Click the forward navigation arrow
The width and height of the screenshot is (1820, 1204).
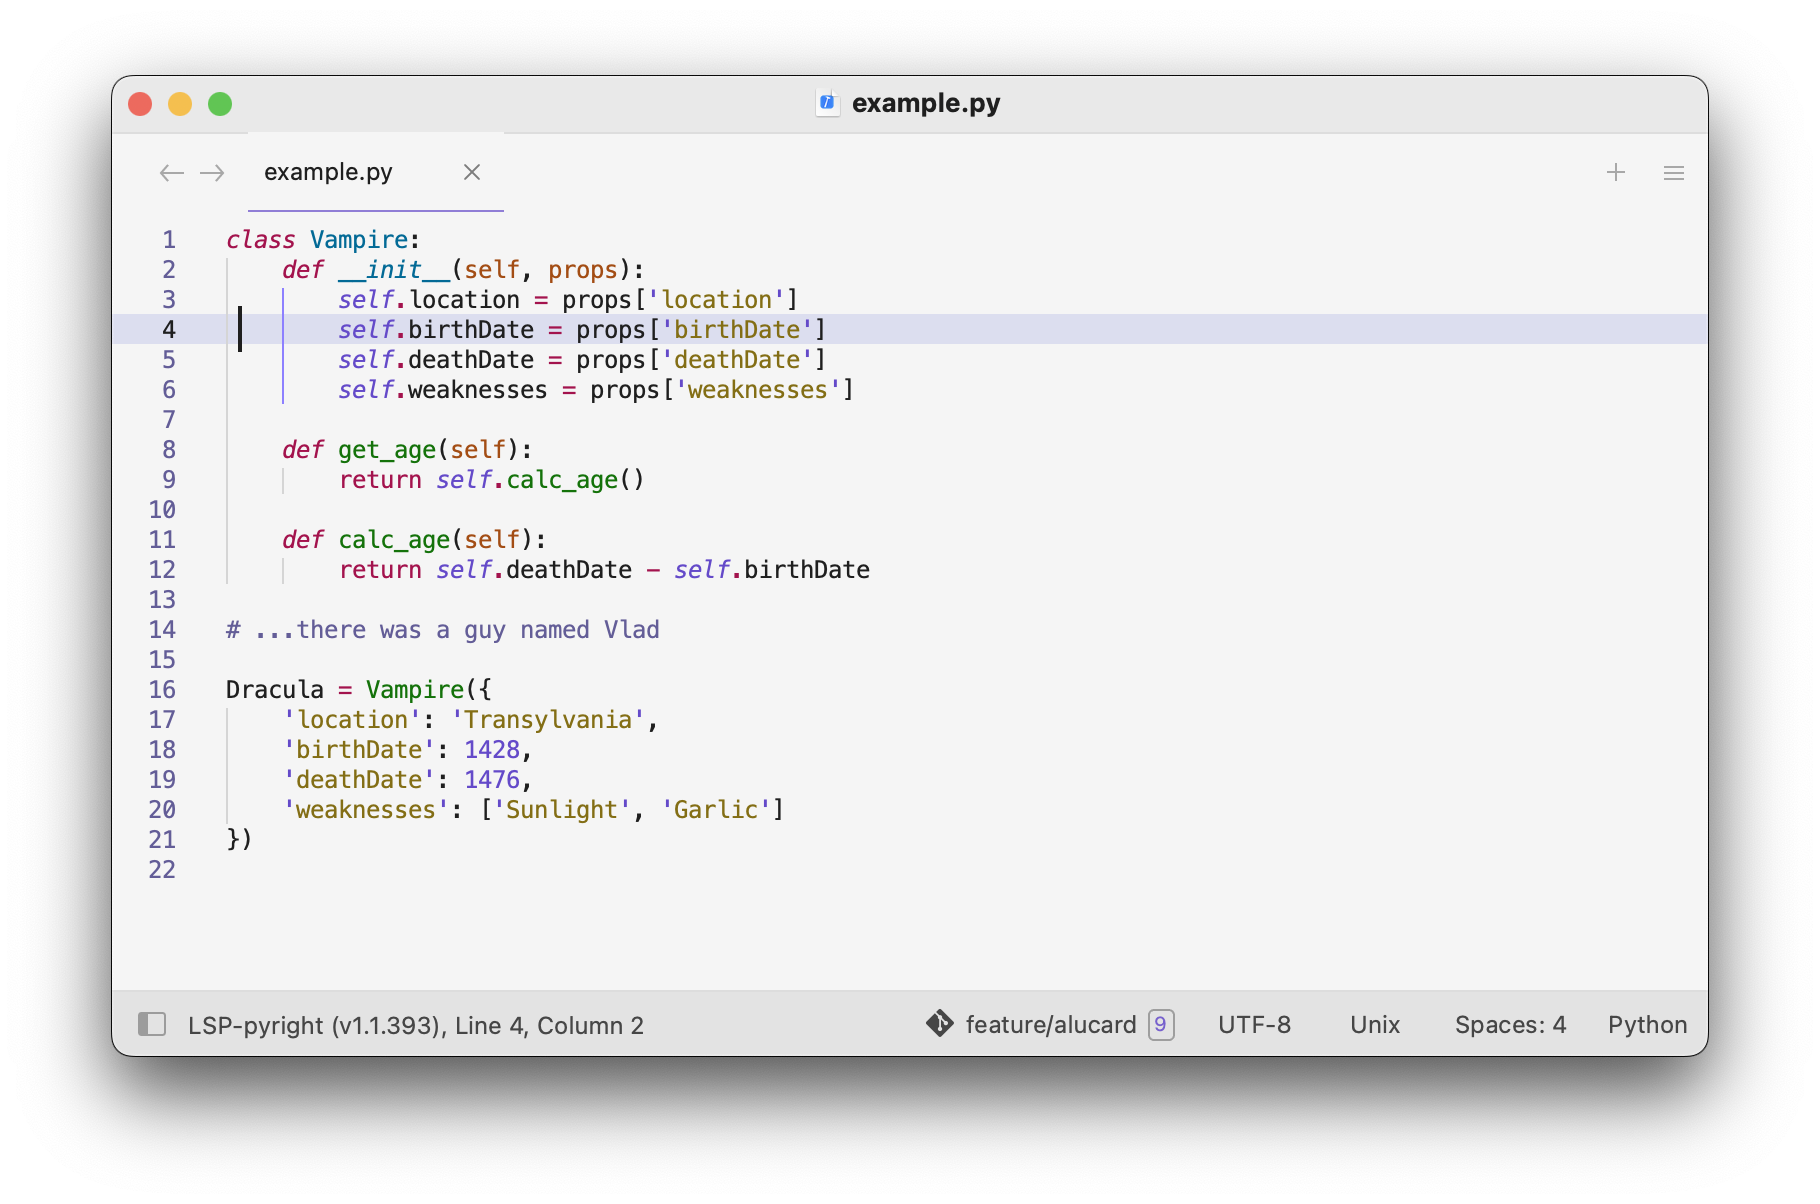pos(212,173)
